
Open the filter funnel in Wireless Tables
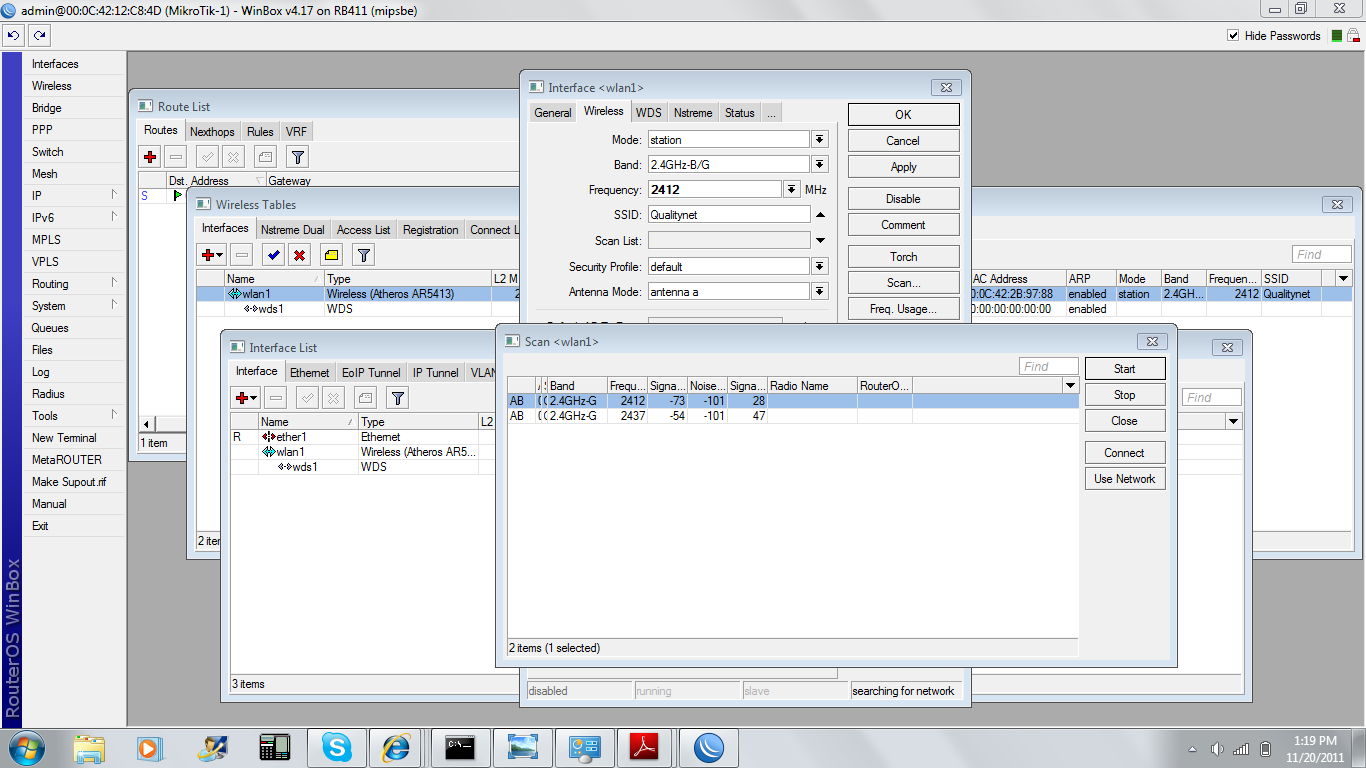point(364,254)
